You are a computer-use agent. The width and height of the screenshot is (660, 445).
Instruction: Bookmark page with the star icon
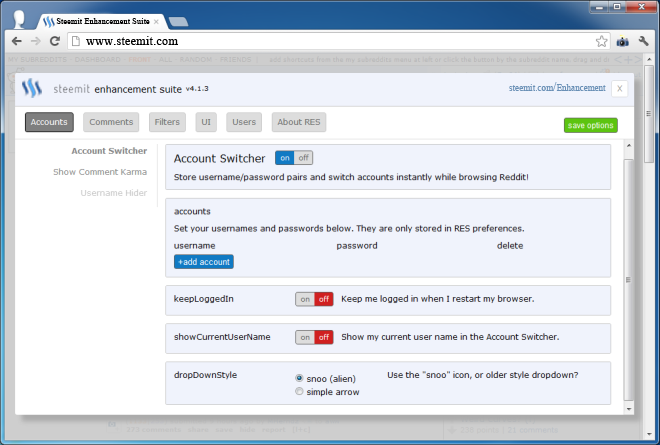601,41
